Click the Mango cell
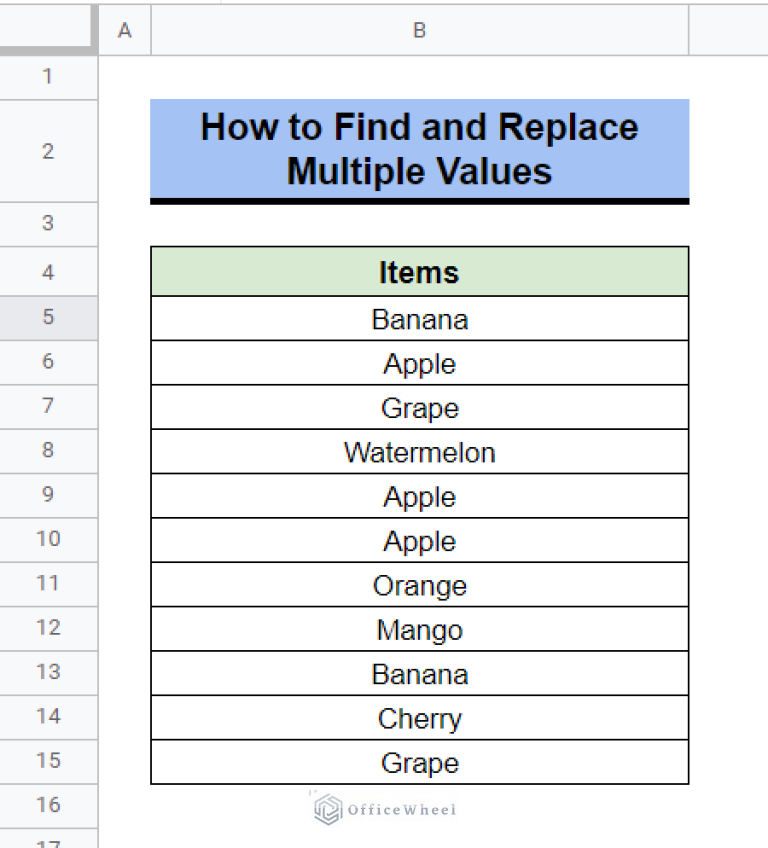Screen dimensions: 768x848 [x=419, y=630]
